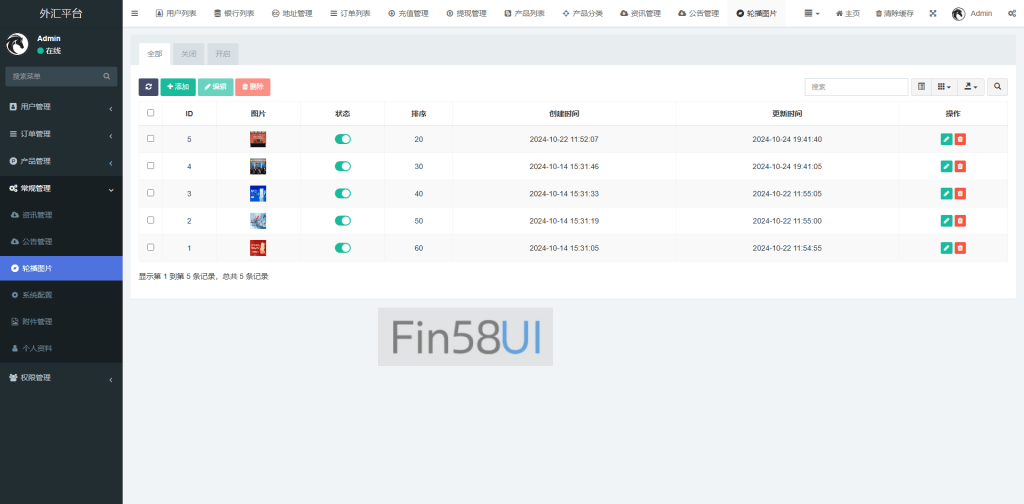Switch to the 关闭 filter tab

coord(189,54)
